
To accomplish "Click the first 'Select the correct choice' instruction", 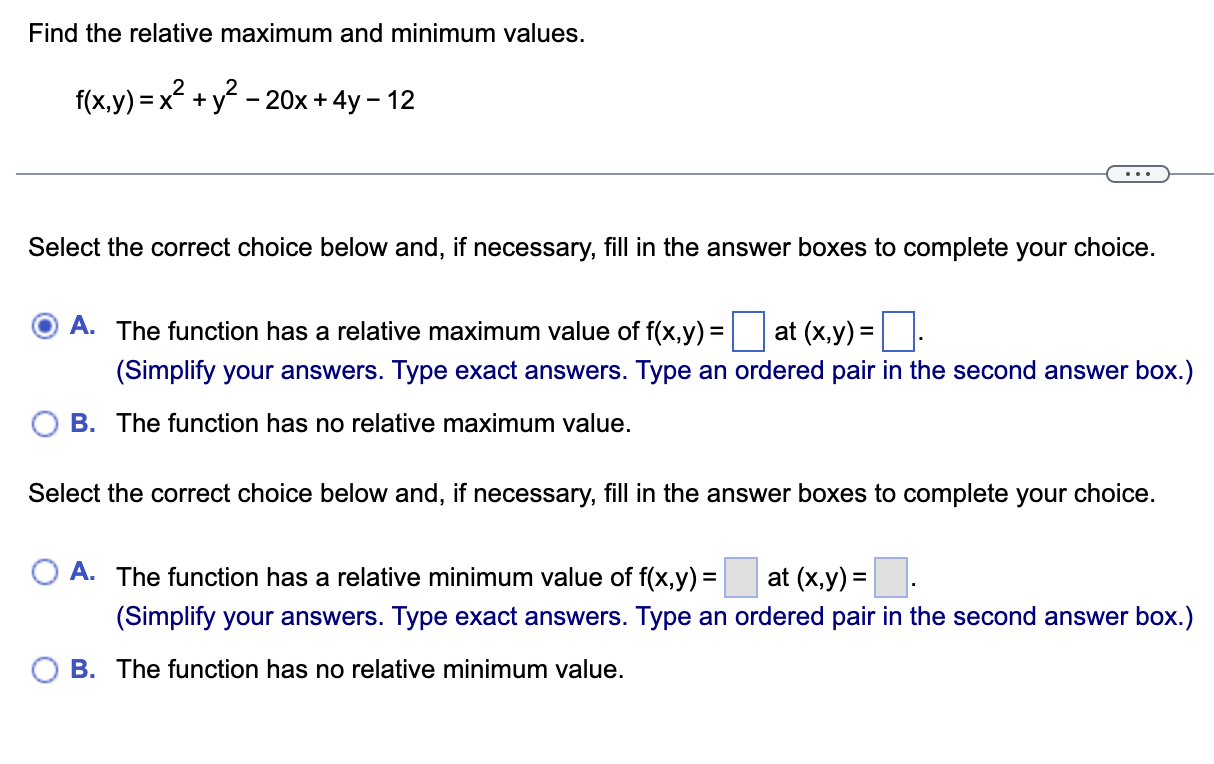I will pos(592,248).
